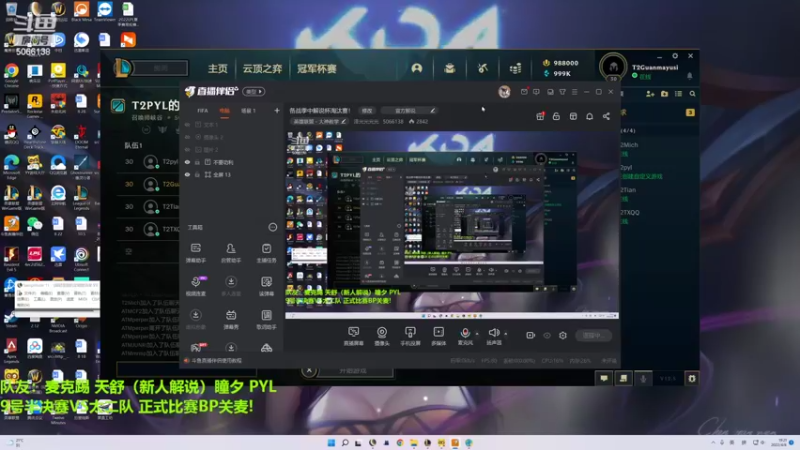Open streaming settings gear icon

[x=563, y=335]
